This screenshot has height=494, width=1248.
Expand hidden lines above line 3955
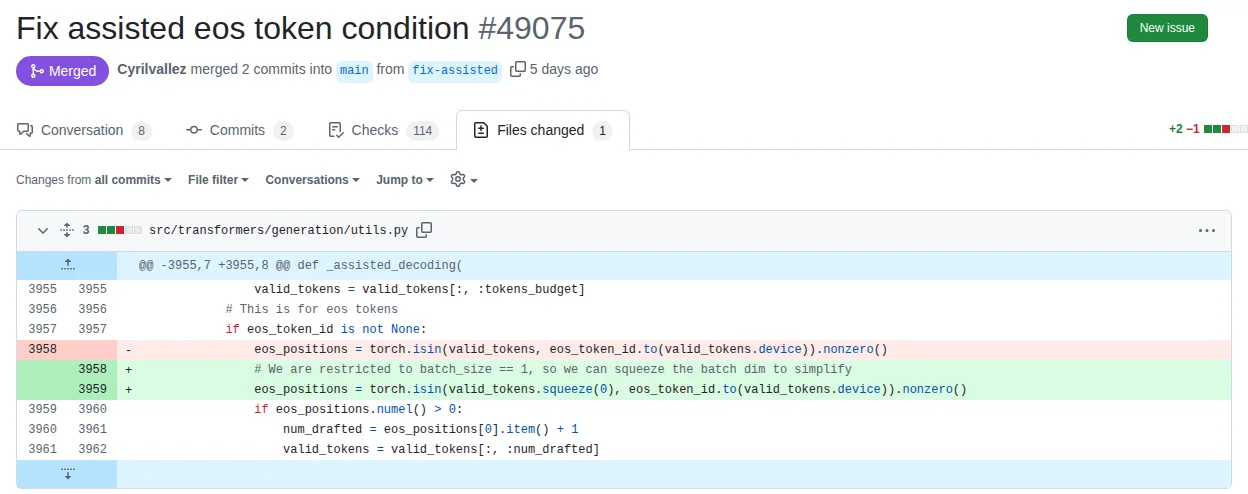click(67, 265)
